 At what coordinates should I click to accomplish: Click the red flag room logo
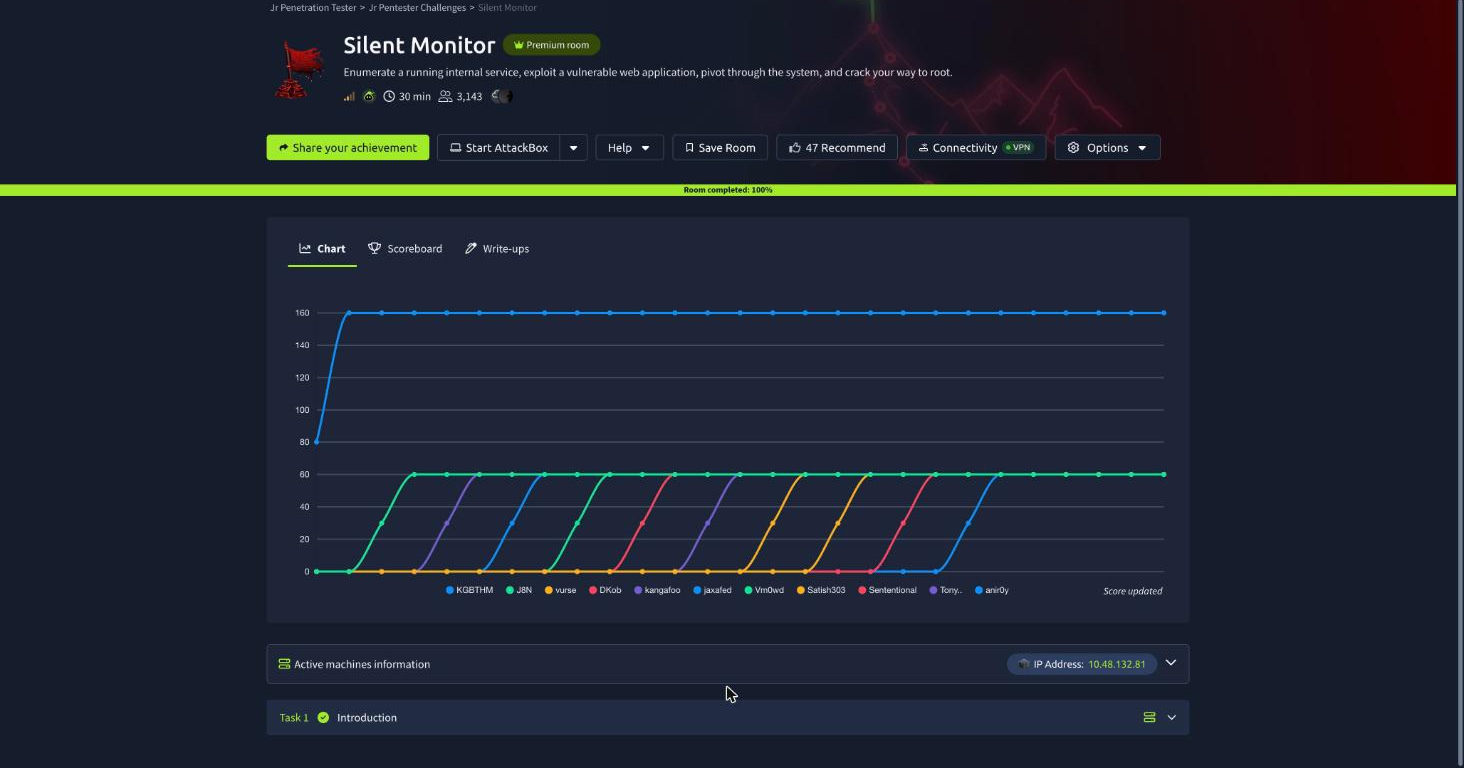300,69
